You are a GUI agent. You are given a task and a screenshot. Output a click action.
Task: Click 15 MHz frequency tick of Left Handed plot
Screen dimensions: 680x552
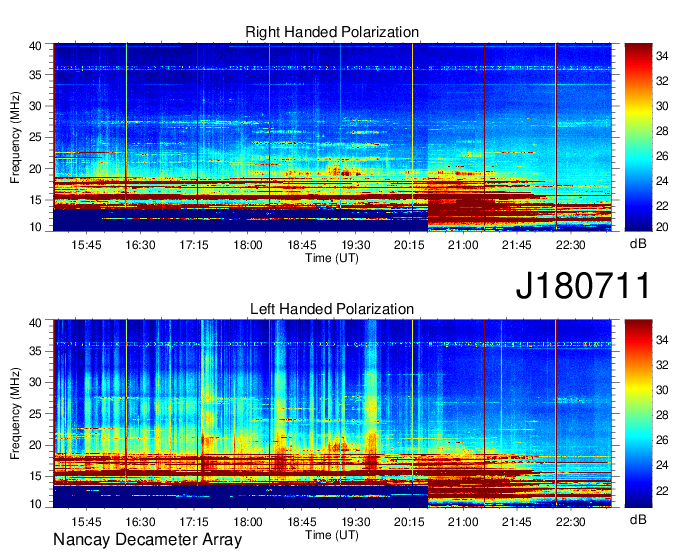[35, 476]
